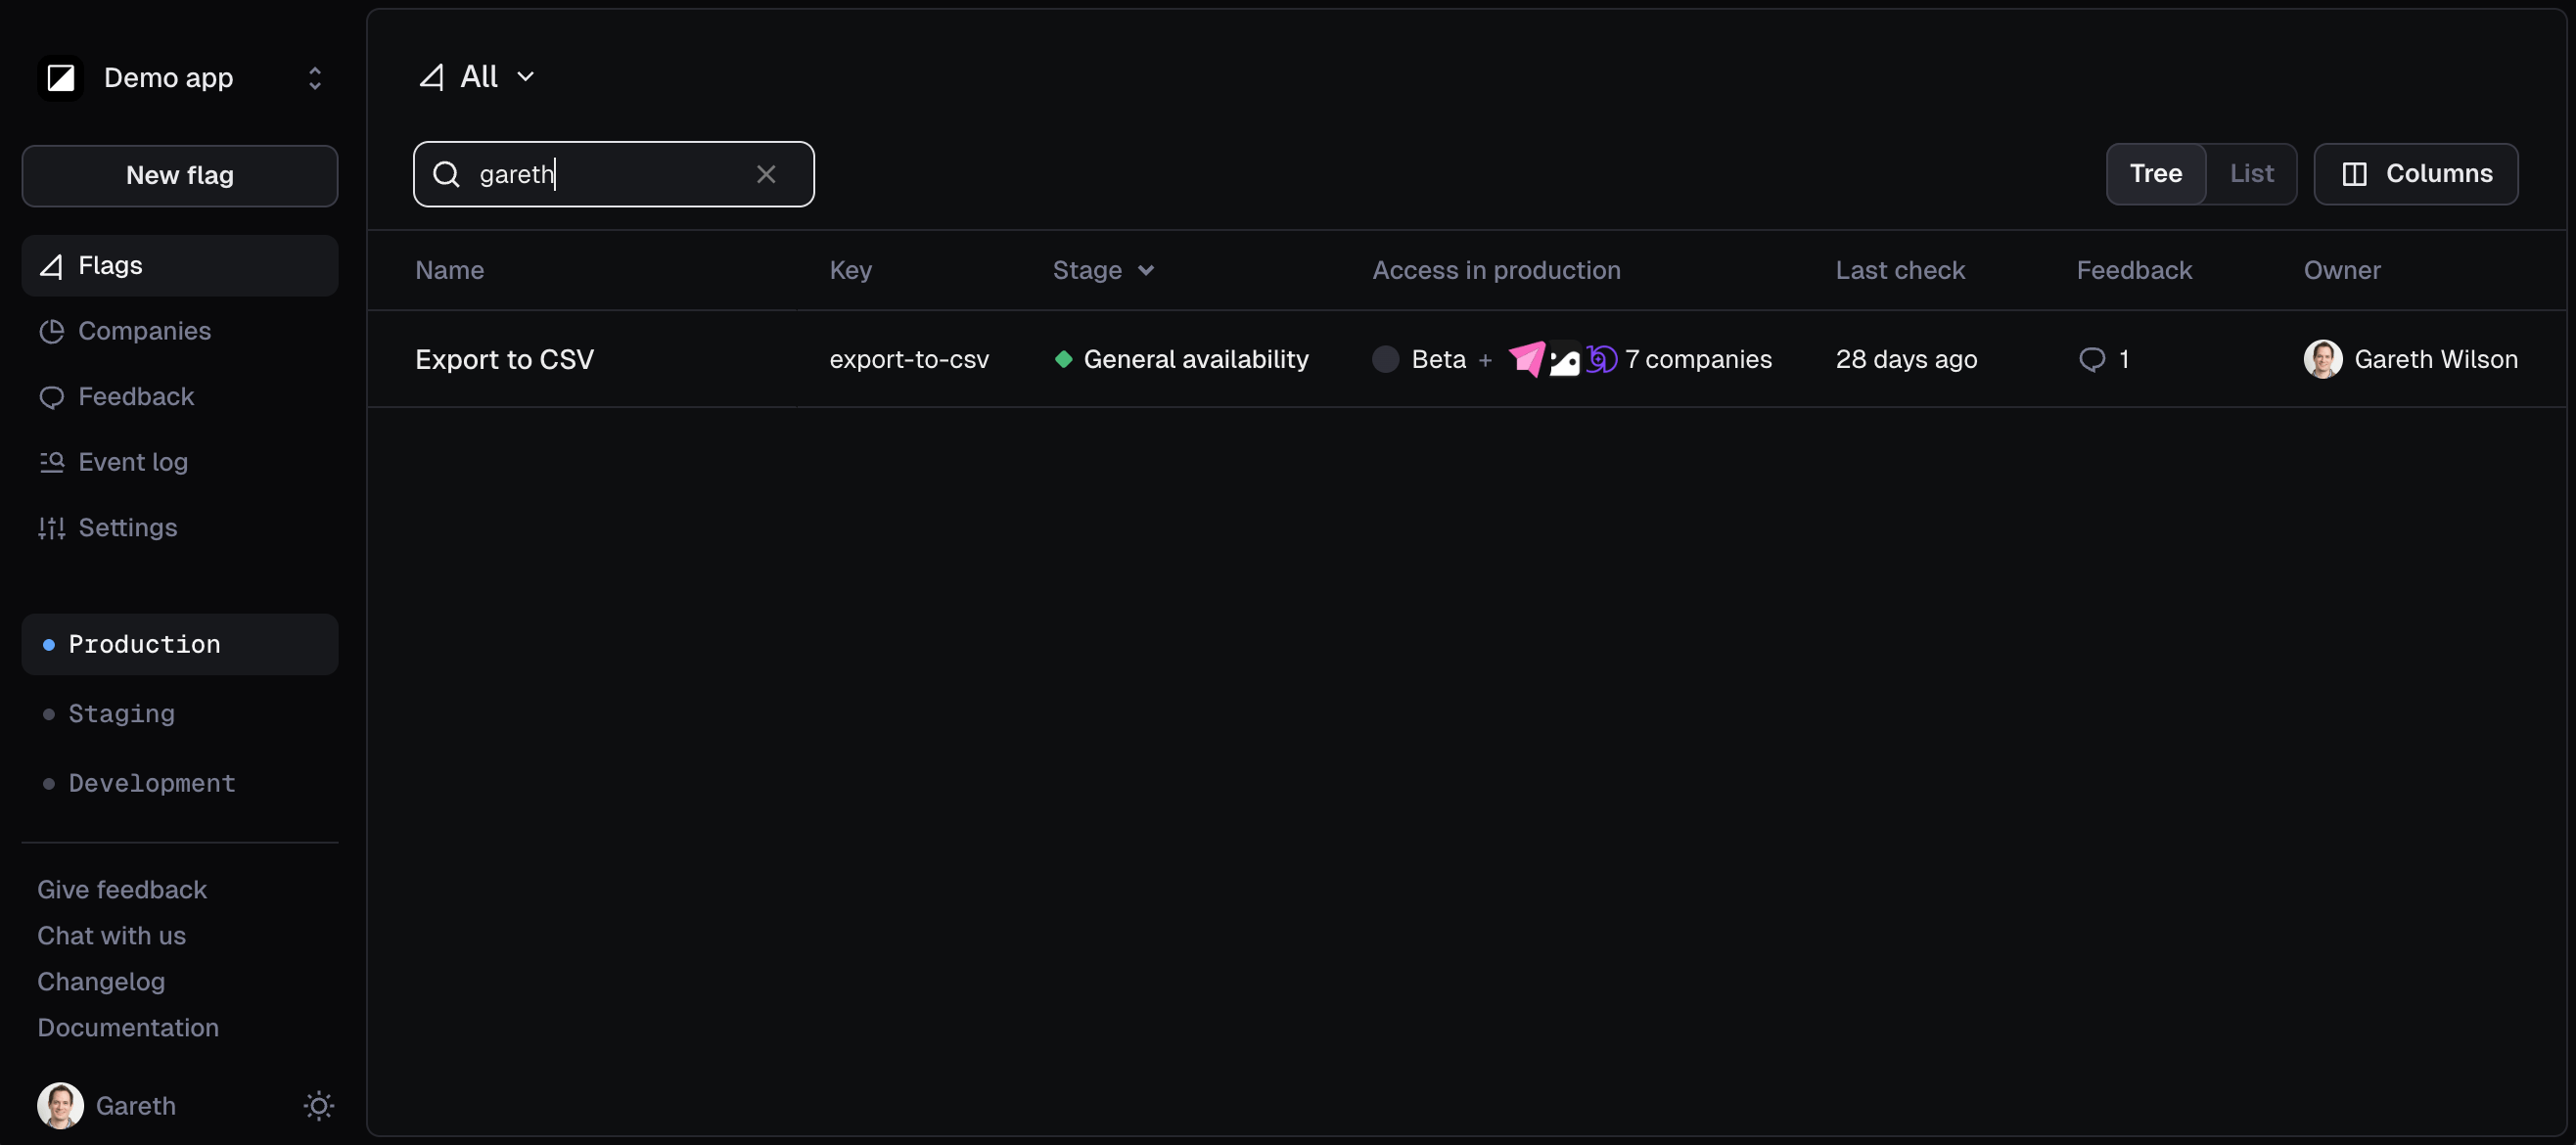The height and width of the screenshot is (1145, 2576).
Task: Click the Name column header
Action: pyautogui.click(x=450, y=270)
